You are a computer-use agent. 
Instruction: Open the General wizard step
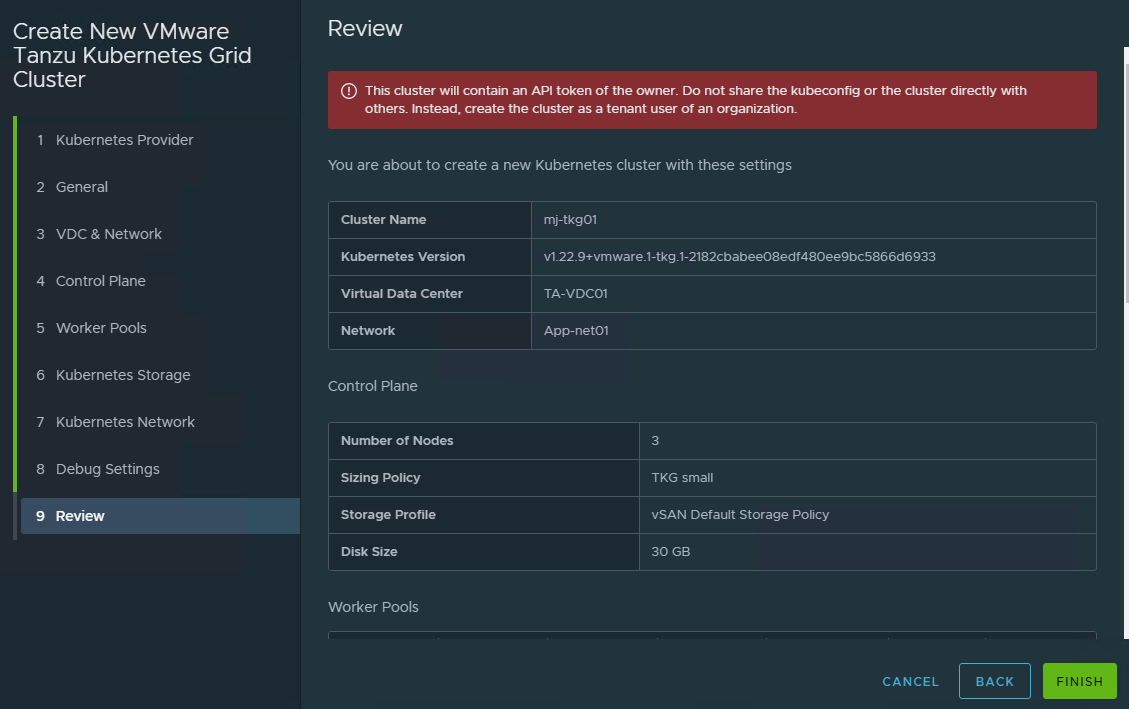[x=82, y=187]
